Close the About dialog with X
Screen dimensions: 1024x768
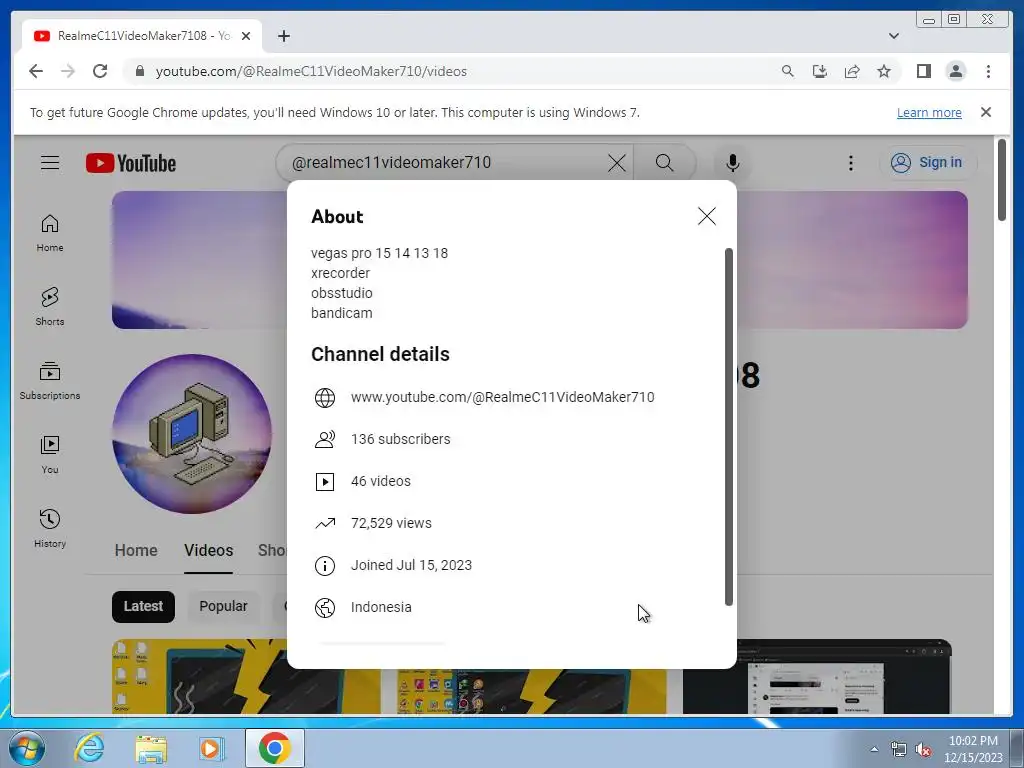707,216
